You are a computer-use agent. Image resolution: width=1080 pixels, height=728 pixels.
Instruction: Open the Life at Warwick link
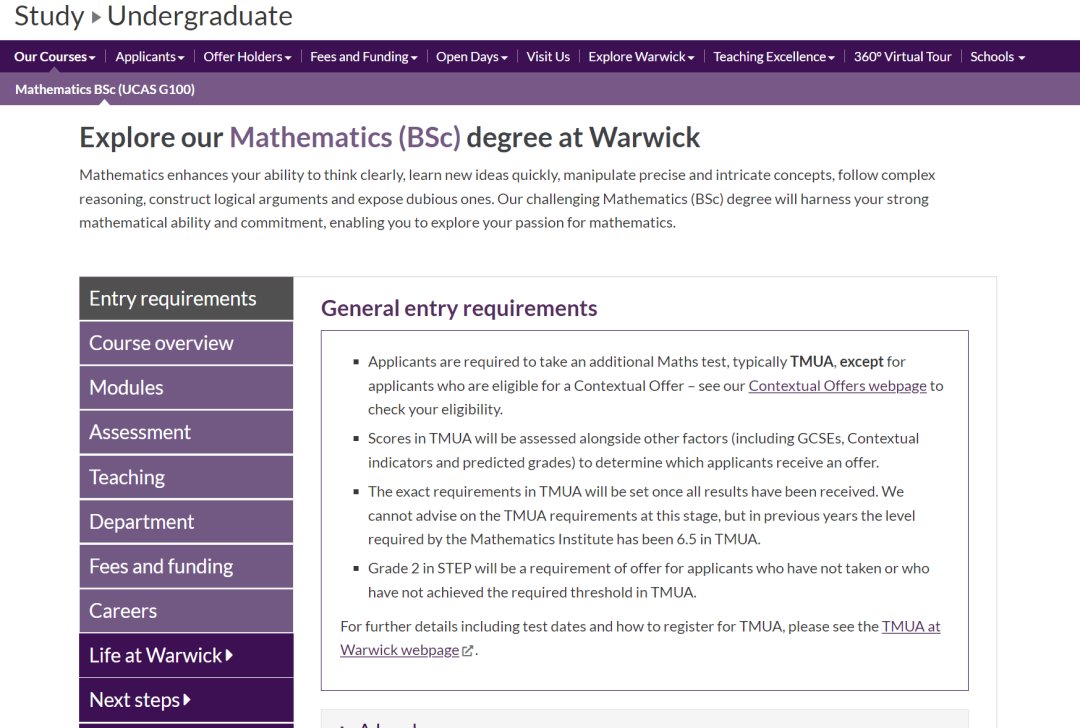[186, 656]
